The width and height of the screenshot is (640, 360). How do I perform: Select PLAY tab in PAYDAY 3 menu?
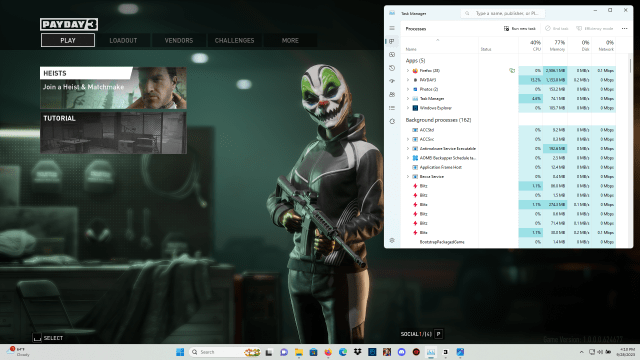[x=68, y=40]
